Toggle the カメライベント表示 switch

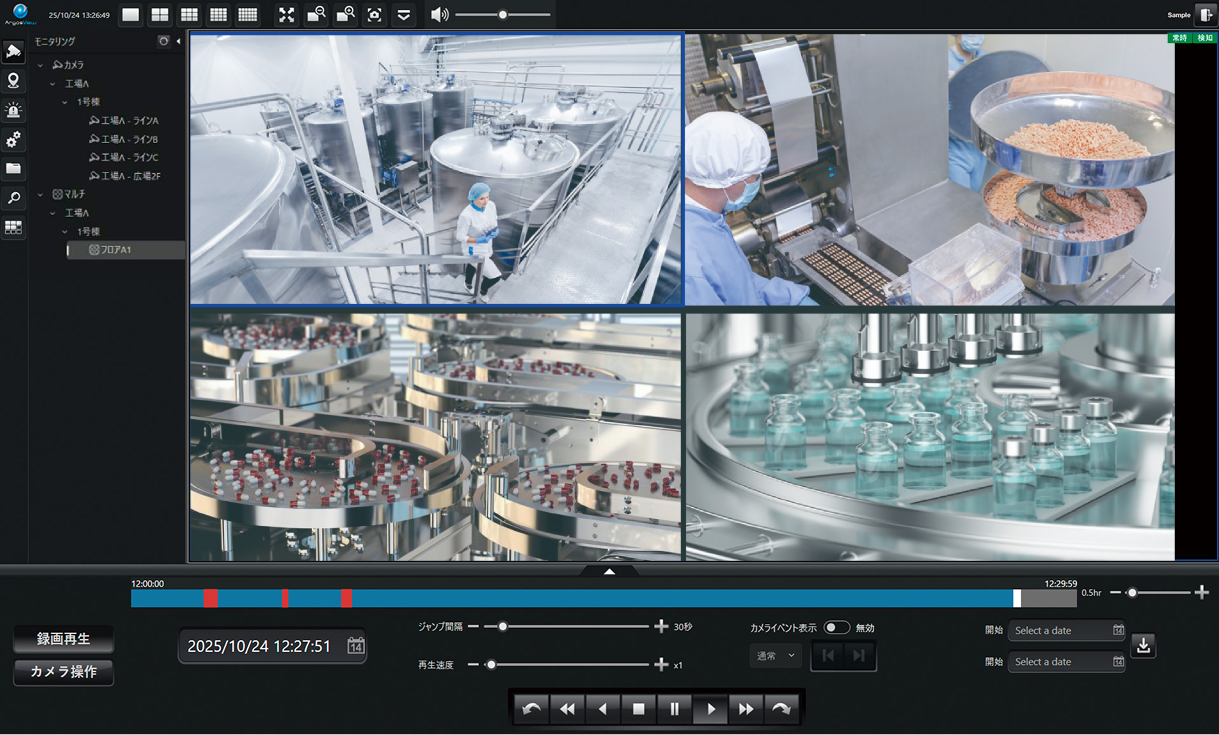pyautogui.click(x=836, y=628)
